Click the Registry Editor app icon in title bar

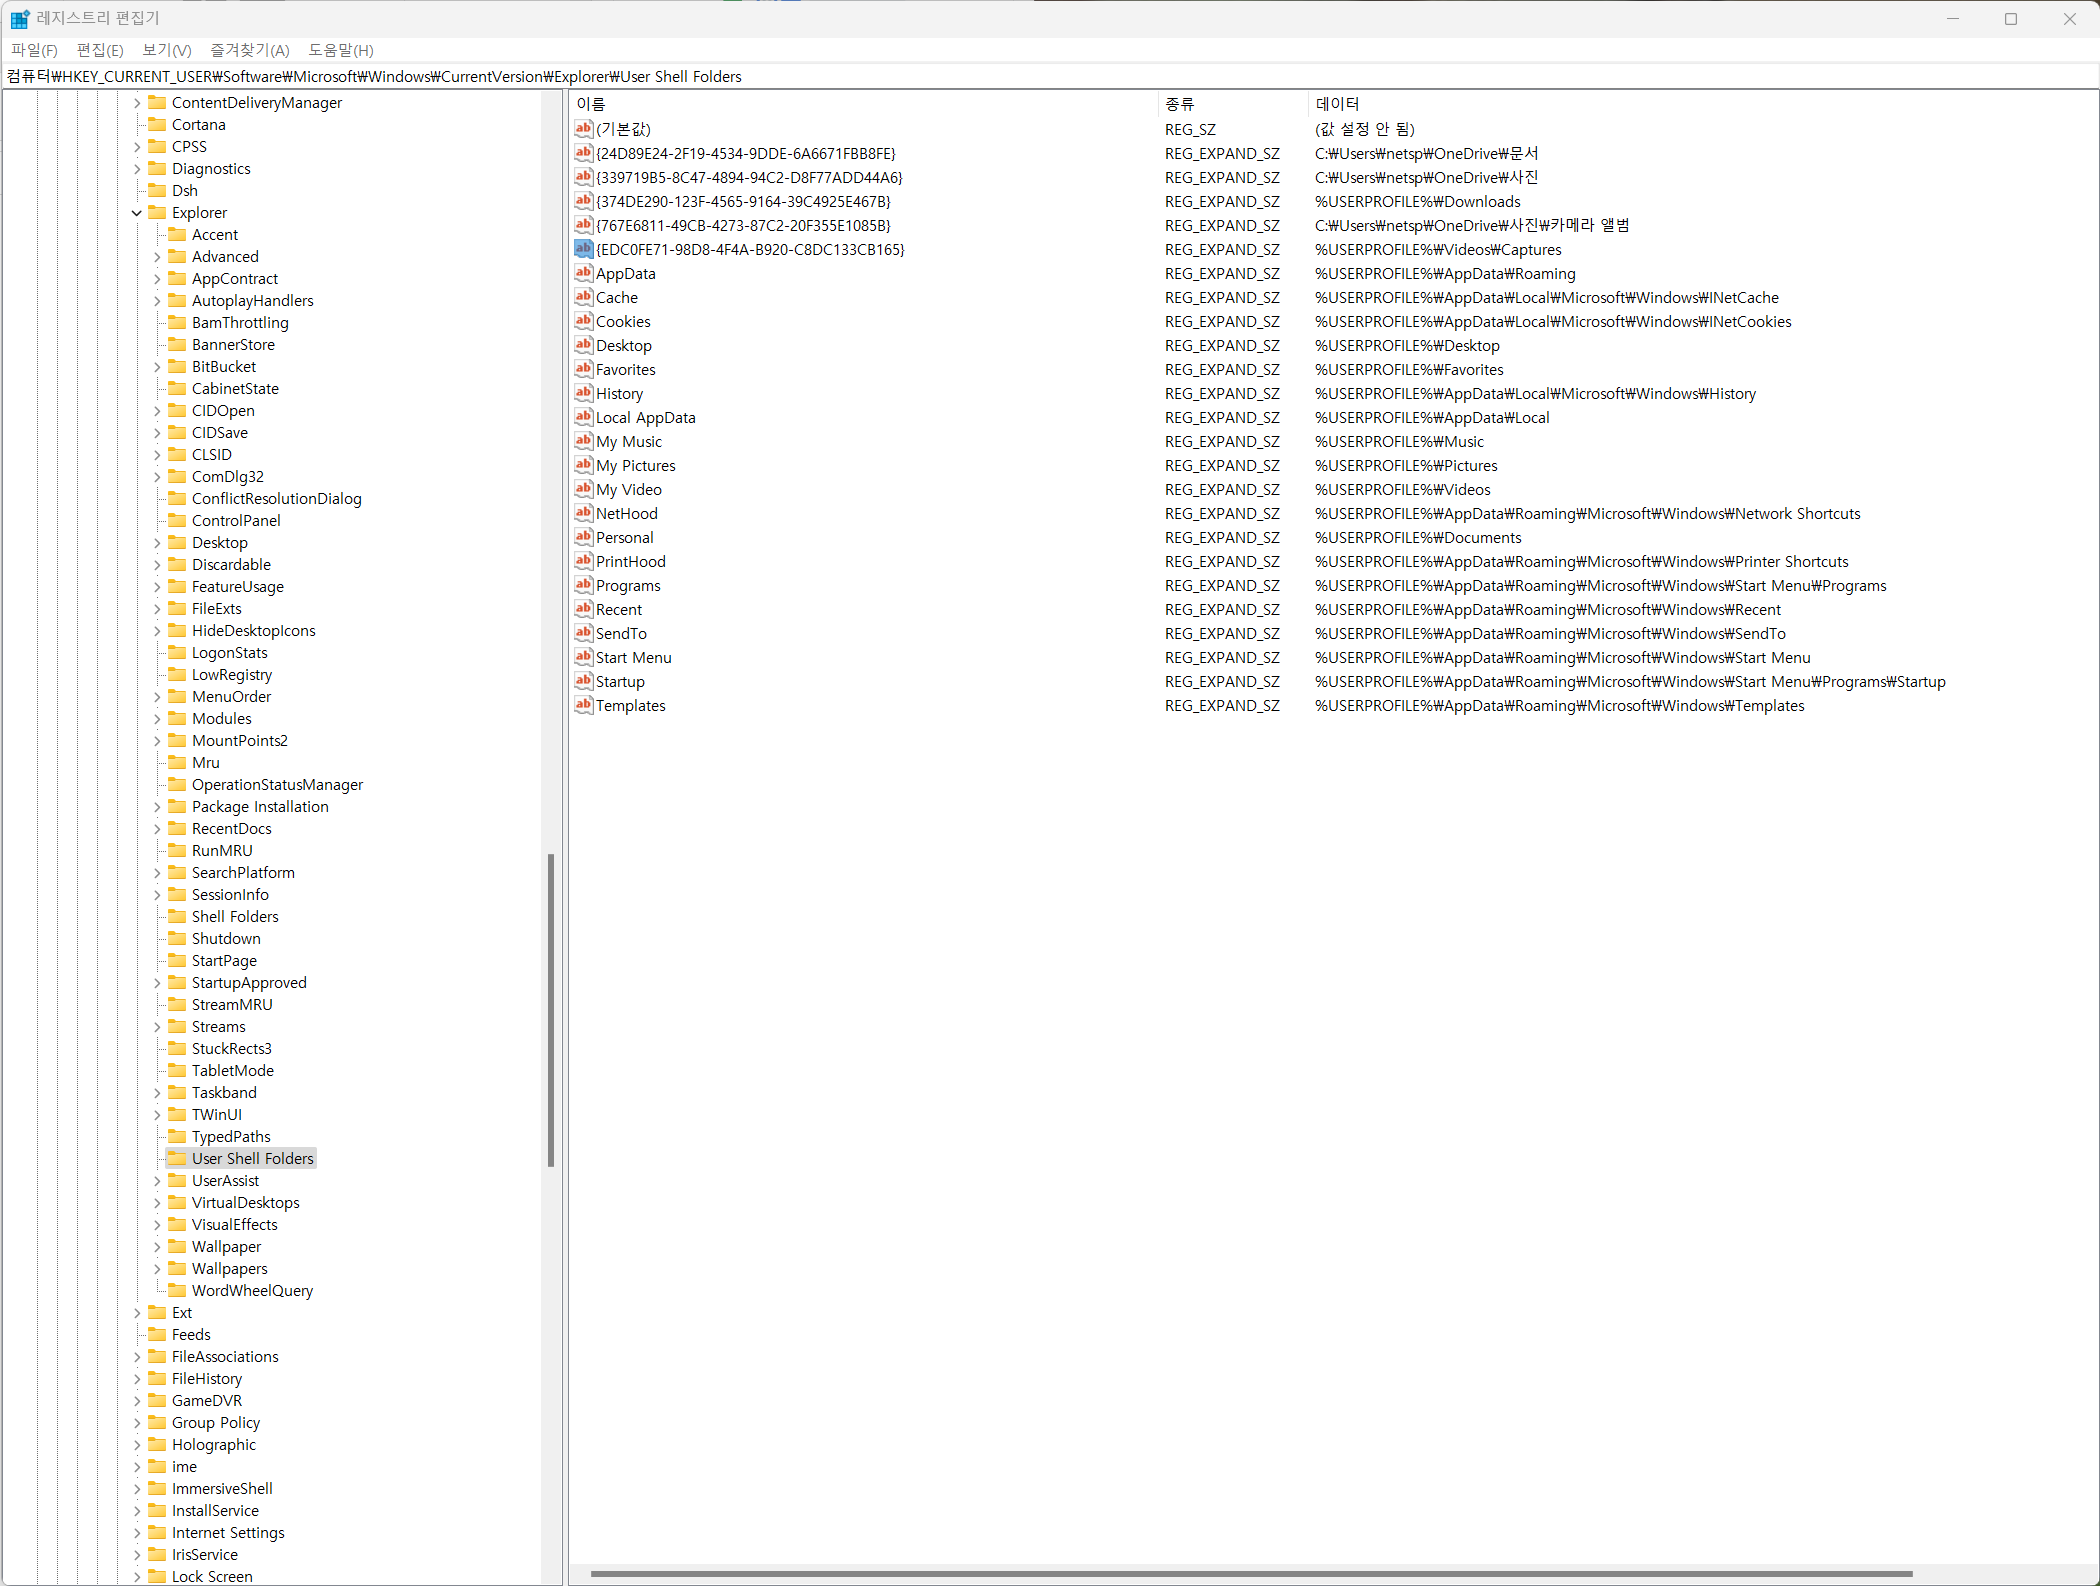[x=20, y=18]
